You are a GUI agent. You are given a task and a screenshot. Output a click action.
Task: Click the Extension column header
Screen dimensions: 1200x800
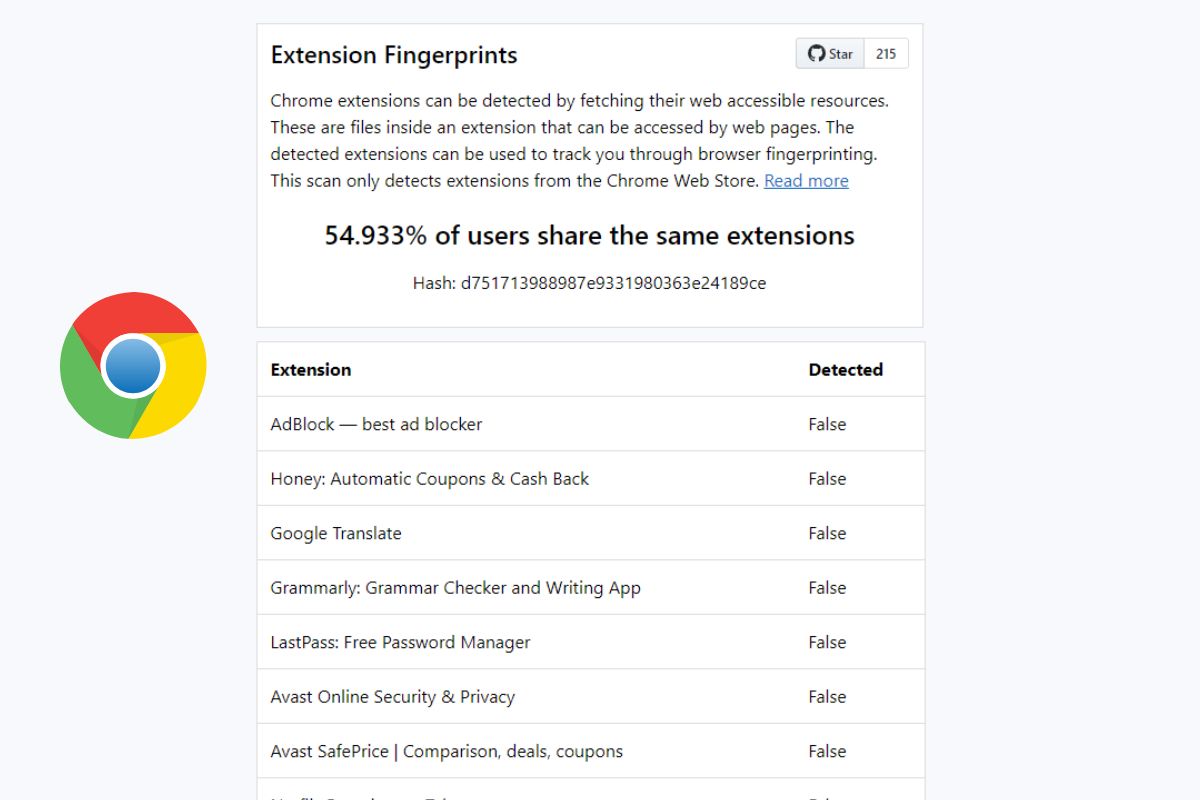click(311, 370)
